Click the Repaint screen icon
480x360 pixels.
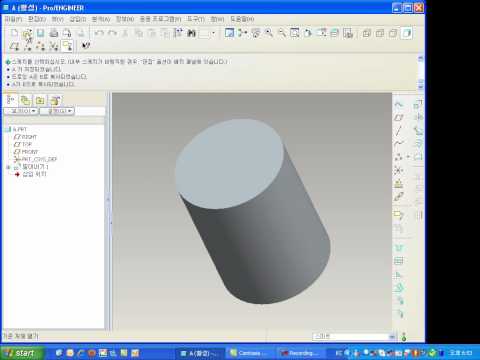coord(229,33)
